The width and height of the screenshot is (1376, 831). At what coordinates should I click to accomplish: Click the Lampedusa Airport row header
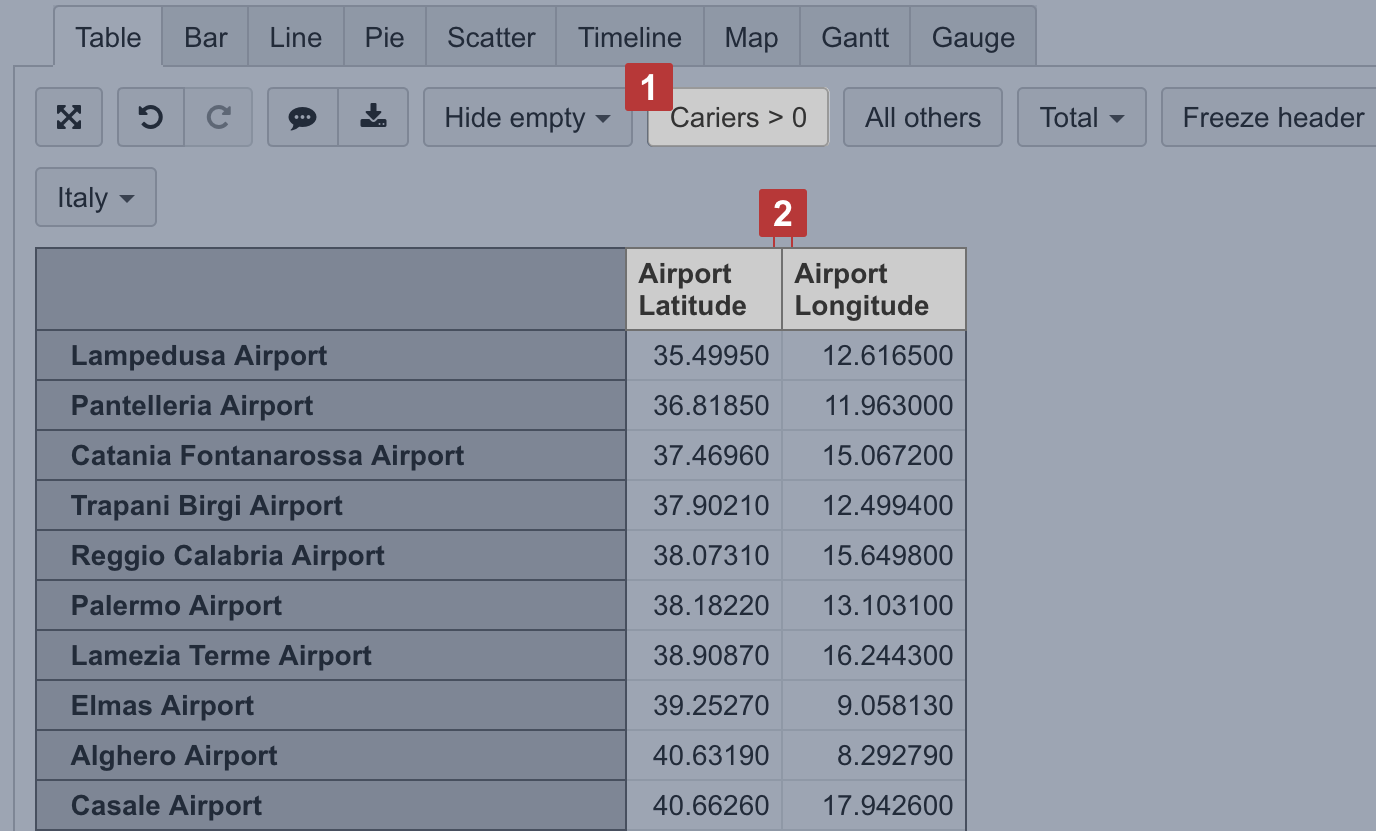(x=199, y=356)
